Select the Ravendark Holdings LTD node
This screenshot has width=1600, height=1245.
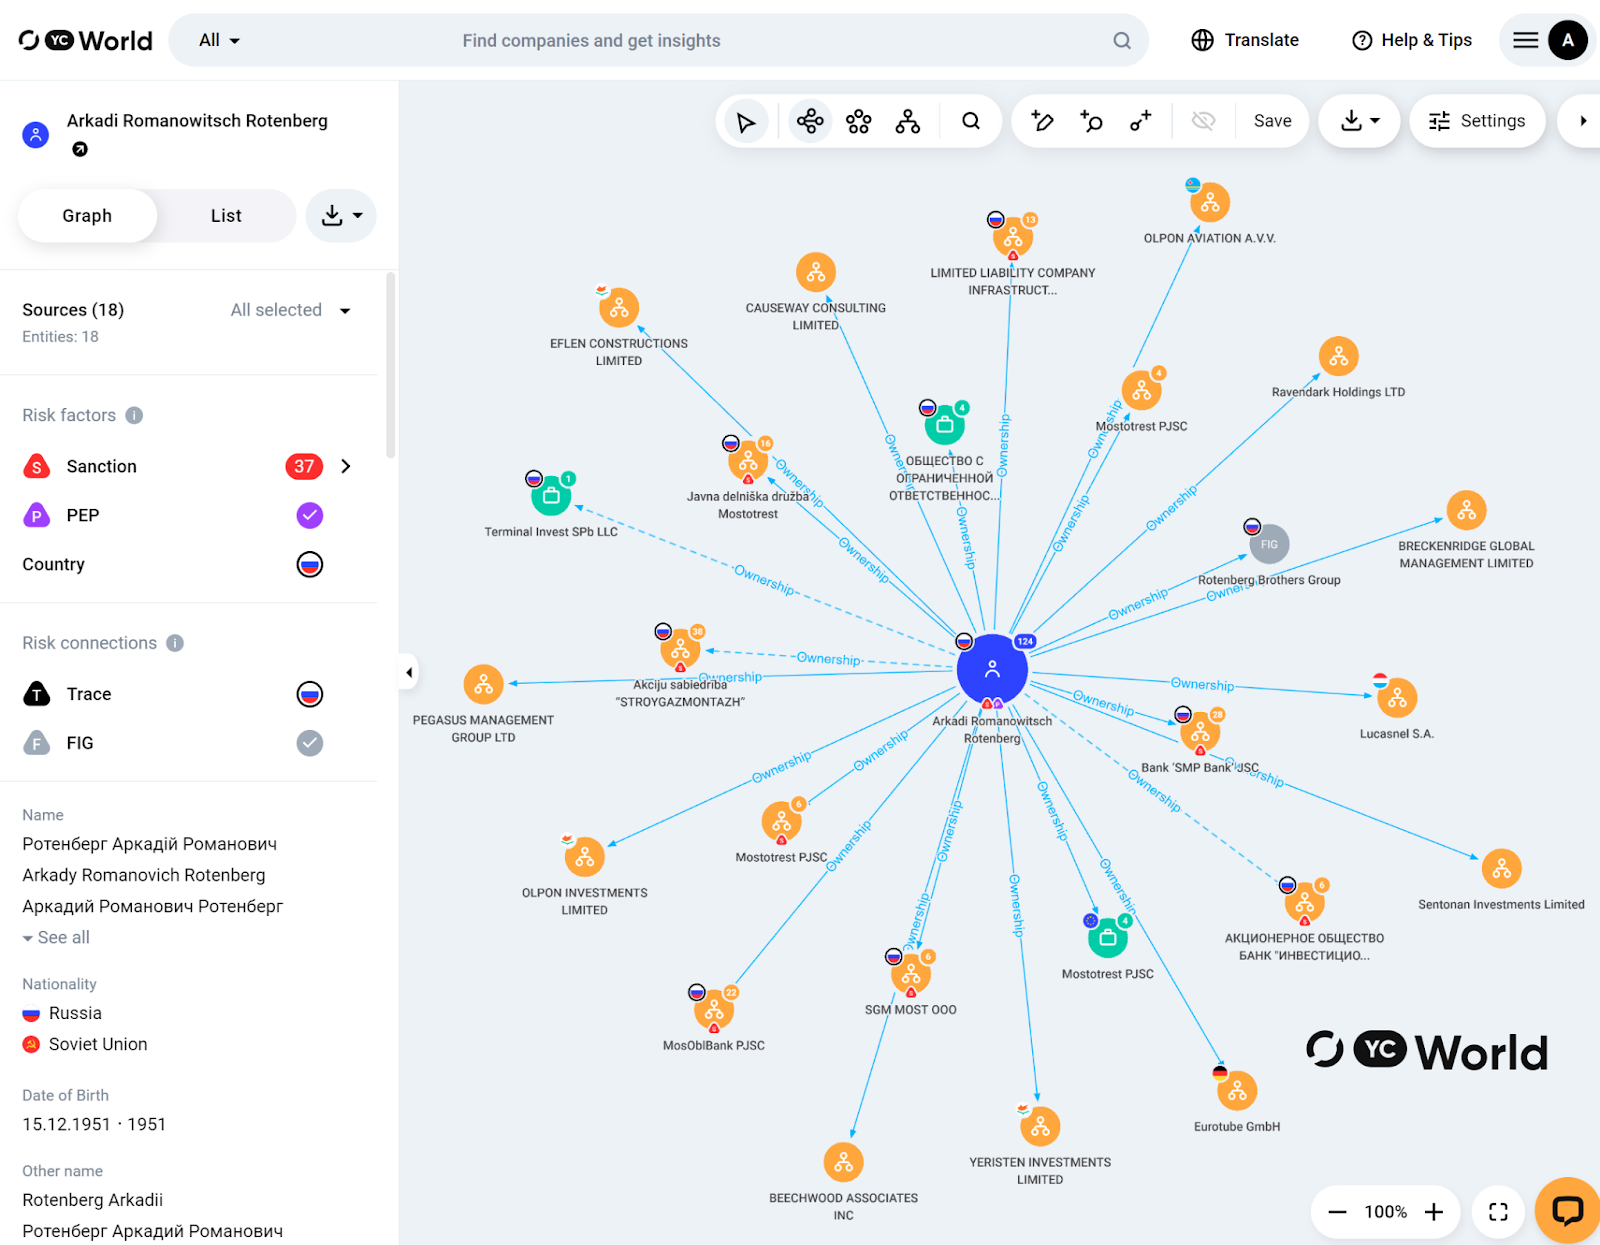[x=1339, y=357]
